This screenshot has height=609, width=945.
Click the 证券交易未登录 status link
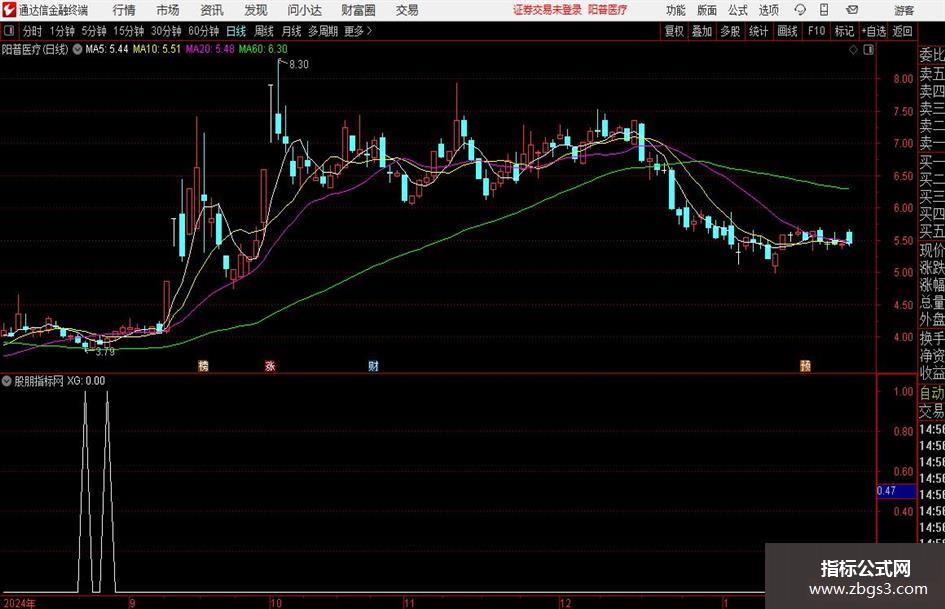[x=548, y=10]
